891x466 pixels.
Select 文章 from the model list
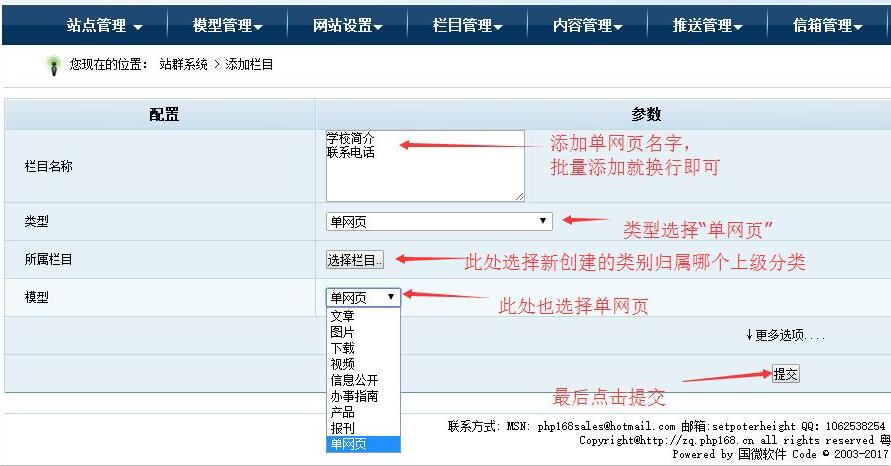363,315
